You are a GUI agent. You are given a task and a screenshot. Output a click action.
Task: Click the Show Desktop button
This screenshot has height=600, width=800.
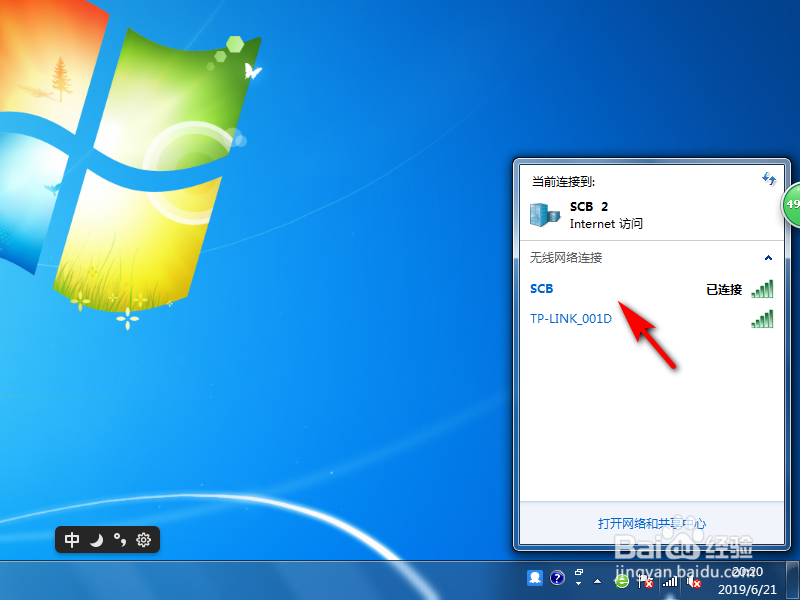tap(793, 581)
